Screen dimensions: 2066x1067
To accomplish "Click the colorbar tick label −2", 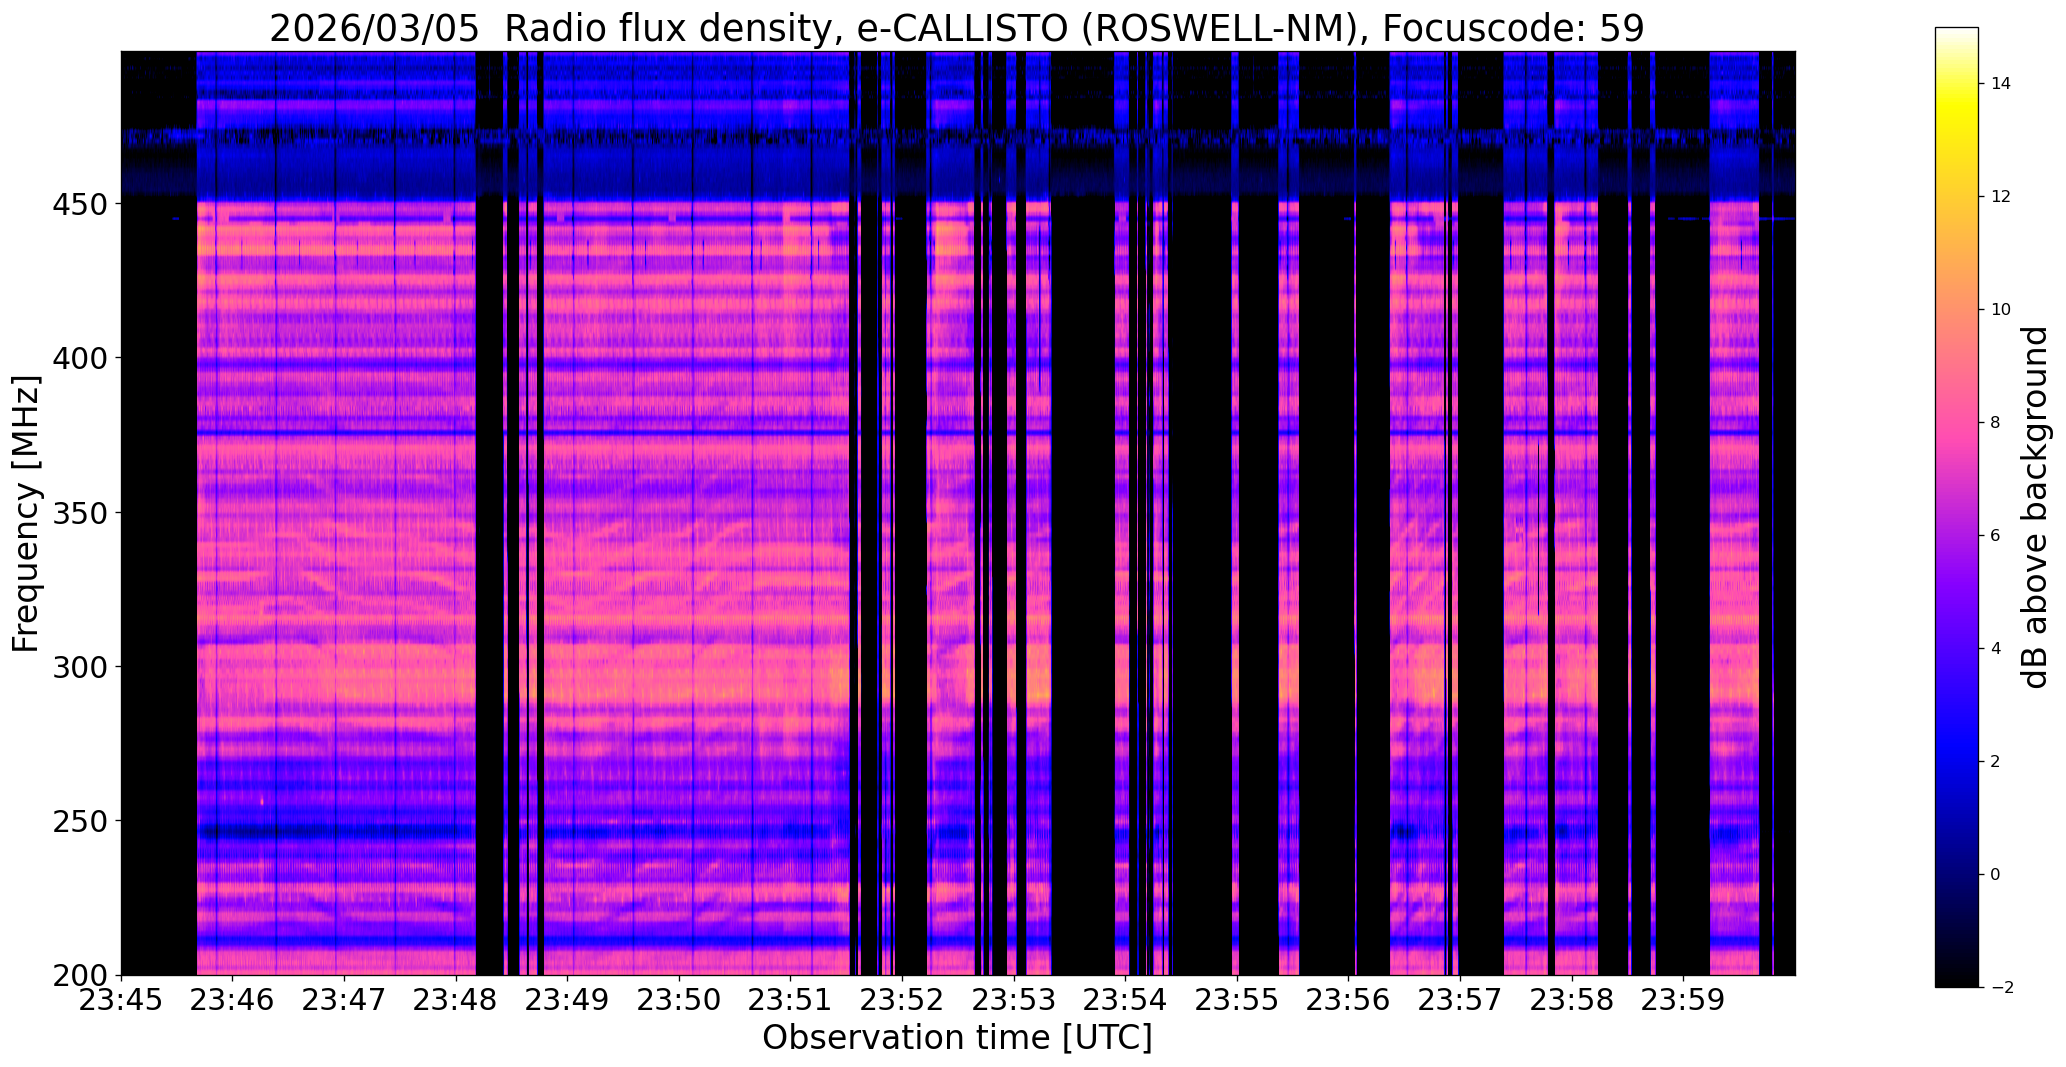I will tap(2001, 988).
